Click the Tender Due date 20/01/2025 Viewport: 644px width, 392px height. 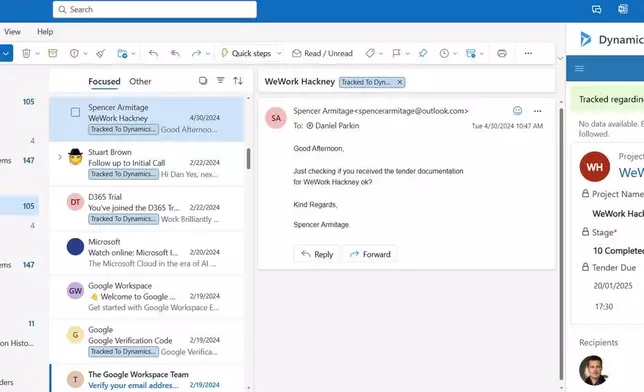click(x=613, y=286)
